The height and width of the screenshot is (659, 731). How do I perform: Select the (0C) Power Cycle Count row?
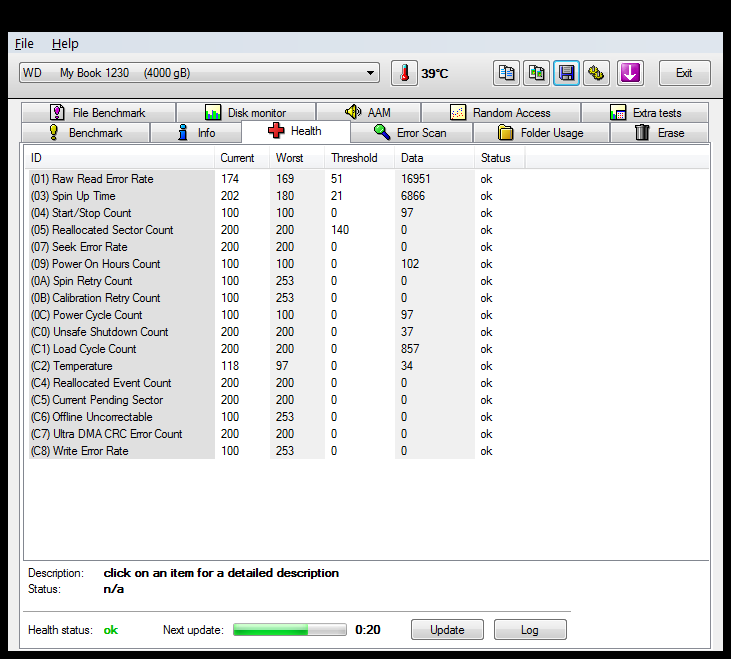(275, 315)
